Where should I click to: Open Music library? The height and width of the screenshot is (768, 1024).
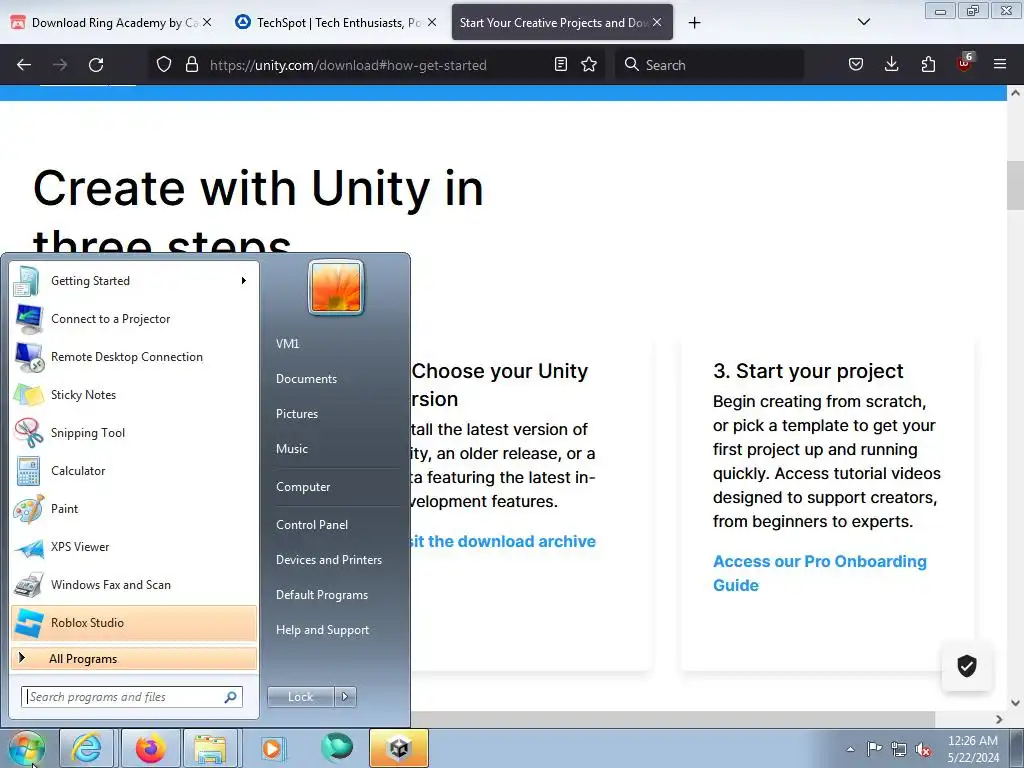click(291, 449)
